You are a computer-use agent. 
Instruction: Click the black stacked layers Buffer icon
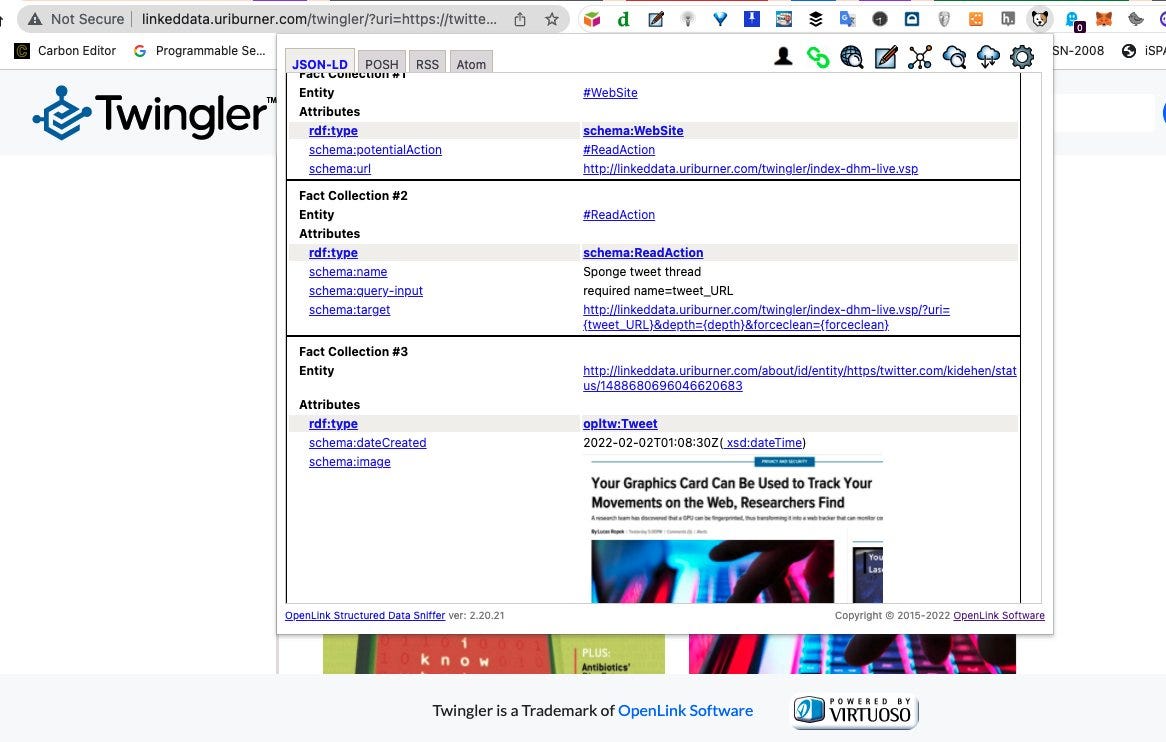tap(816, 19)
